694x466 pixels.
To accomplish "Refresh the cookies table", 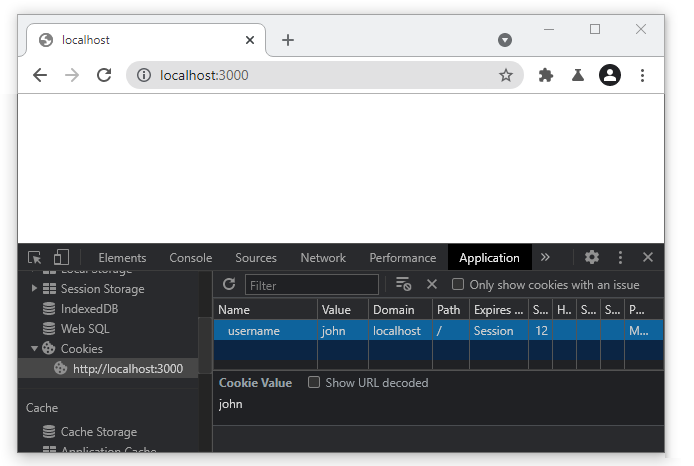I will [x=229, y=285].
